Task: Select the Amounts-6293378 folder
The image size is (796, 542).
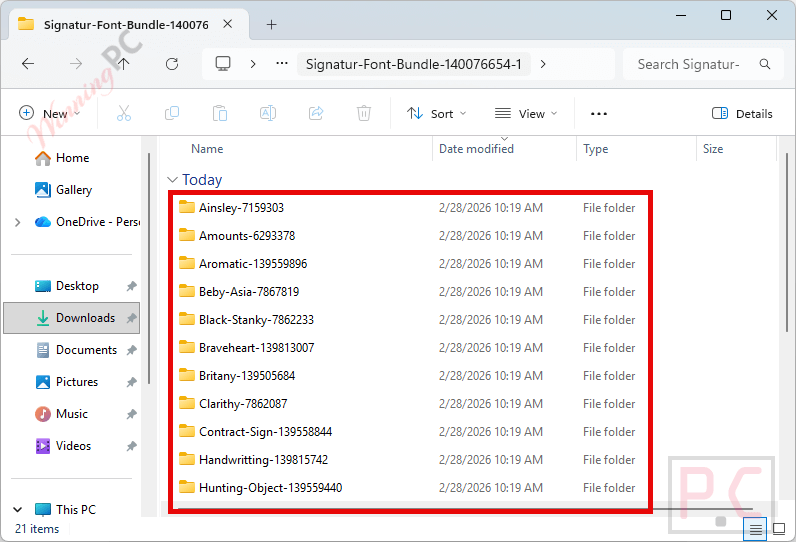Action: [x=247, y=235]
